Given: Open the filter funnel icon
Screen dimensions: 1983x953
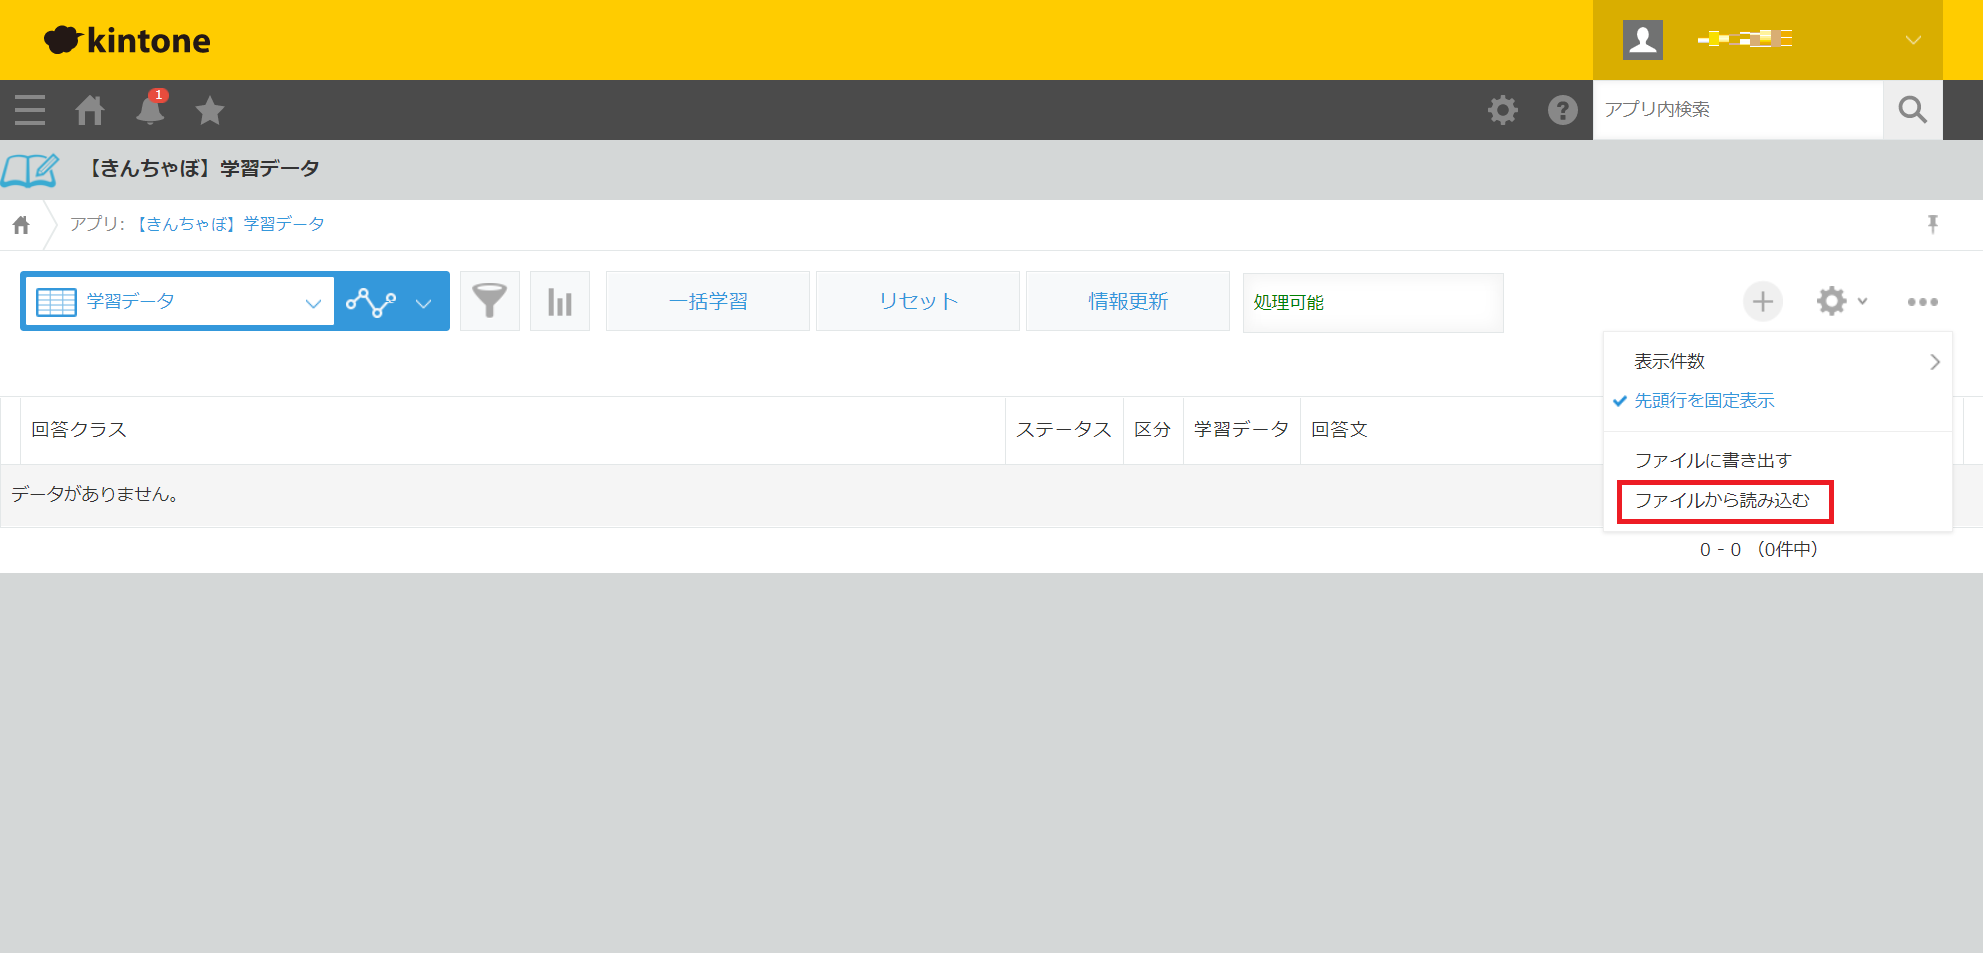Looking at the screenshot, I should [489, 301].
